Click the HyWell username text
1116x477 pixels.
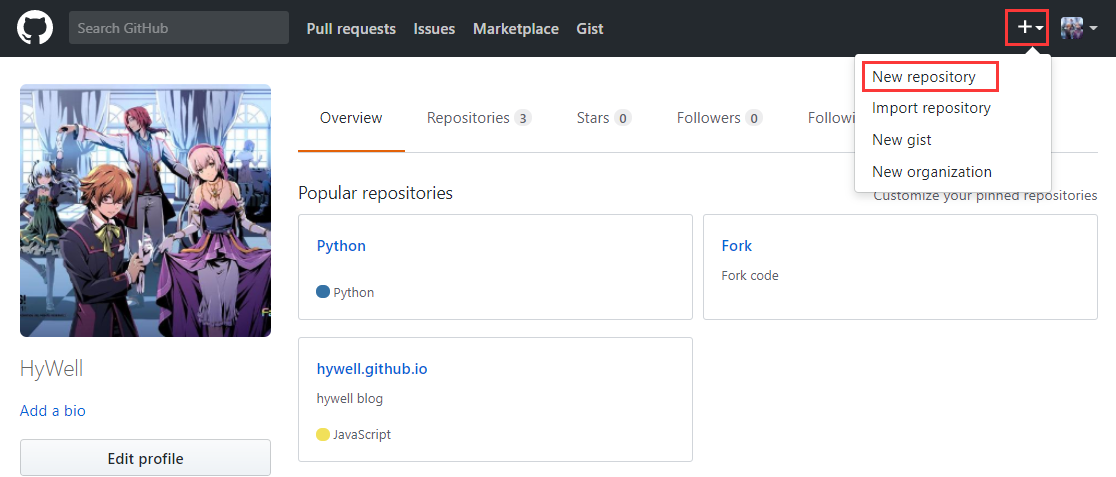[51, 369]
